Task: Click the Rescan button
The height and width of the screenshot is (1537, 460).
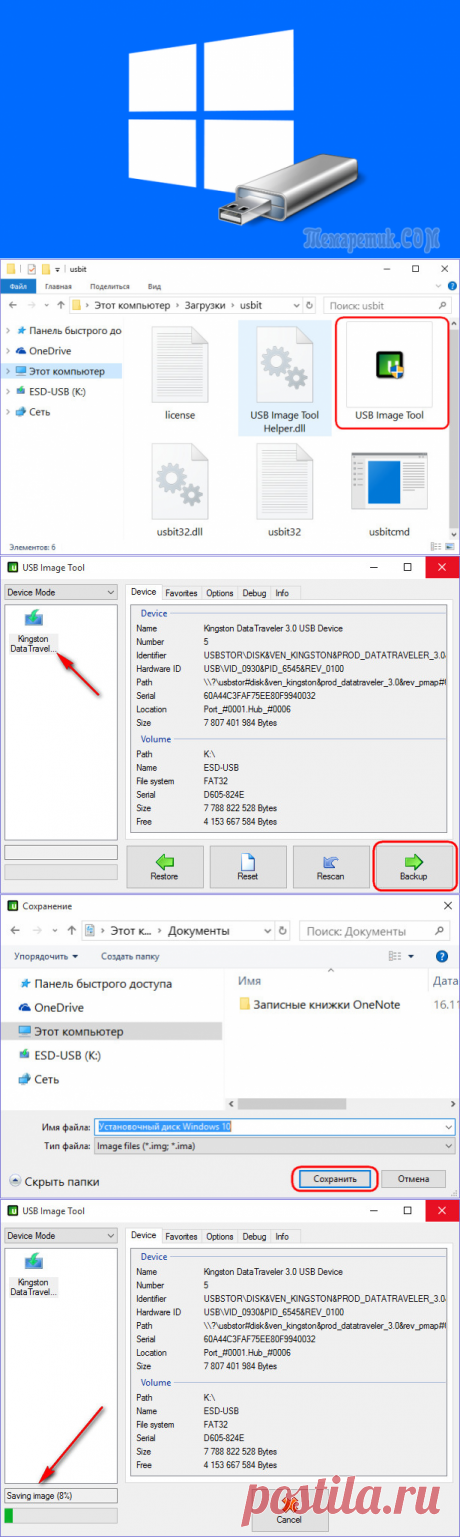Action: click(x=330, y=865)
